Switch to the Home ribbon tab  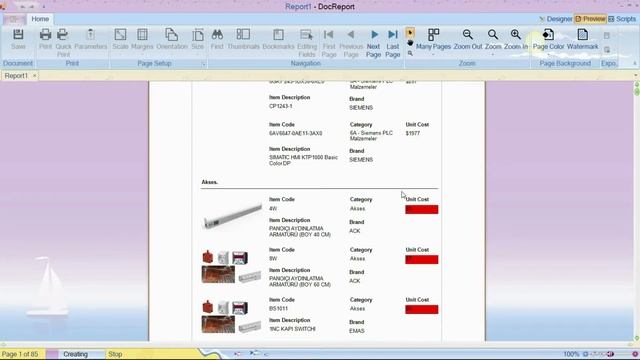(x=40, y=19)
